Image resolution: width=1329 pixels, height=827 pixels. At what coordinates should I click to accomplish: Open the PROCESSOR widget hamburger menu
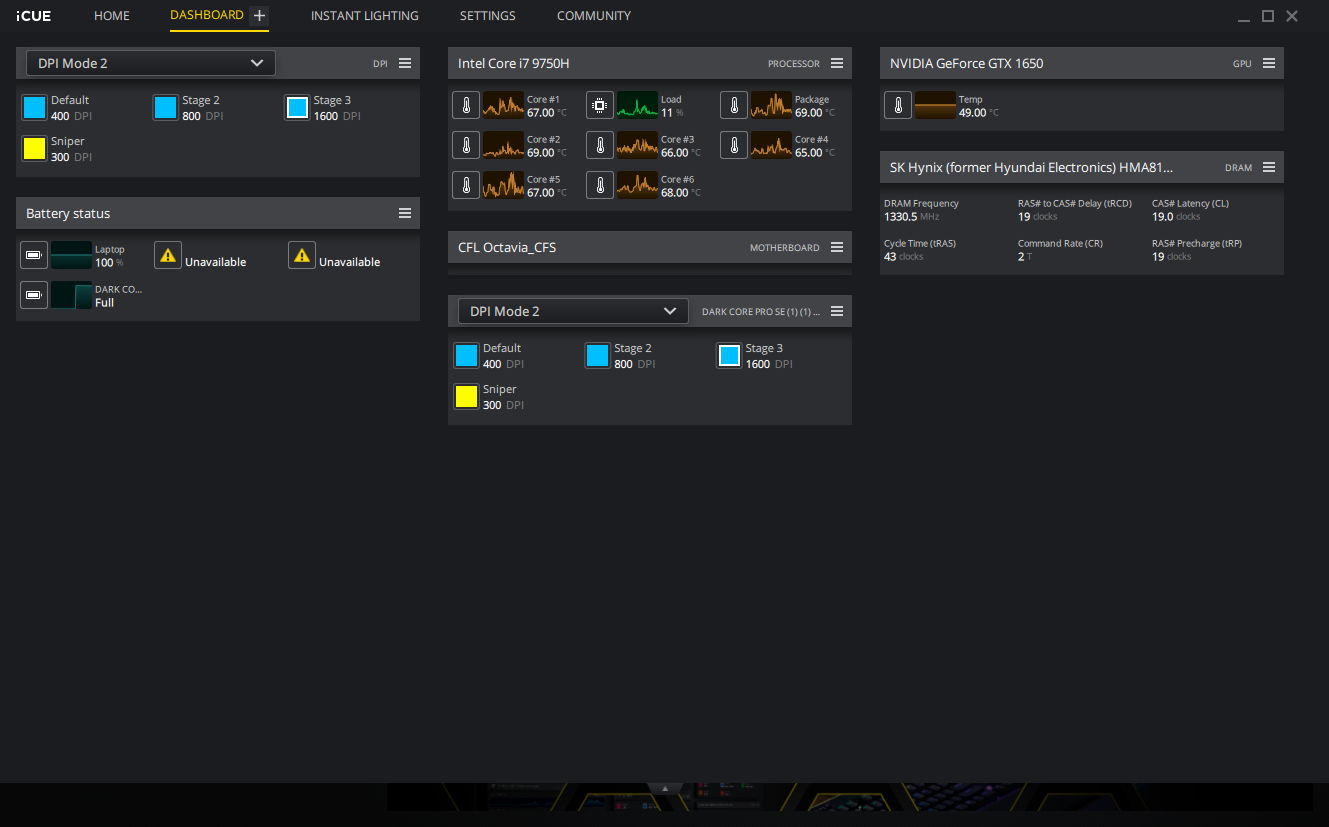pos(837,63)
